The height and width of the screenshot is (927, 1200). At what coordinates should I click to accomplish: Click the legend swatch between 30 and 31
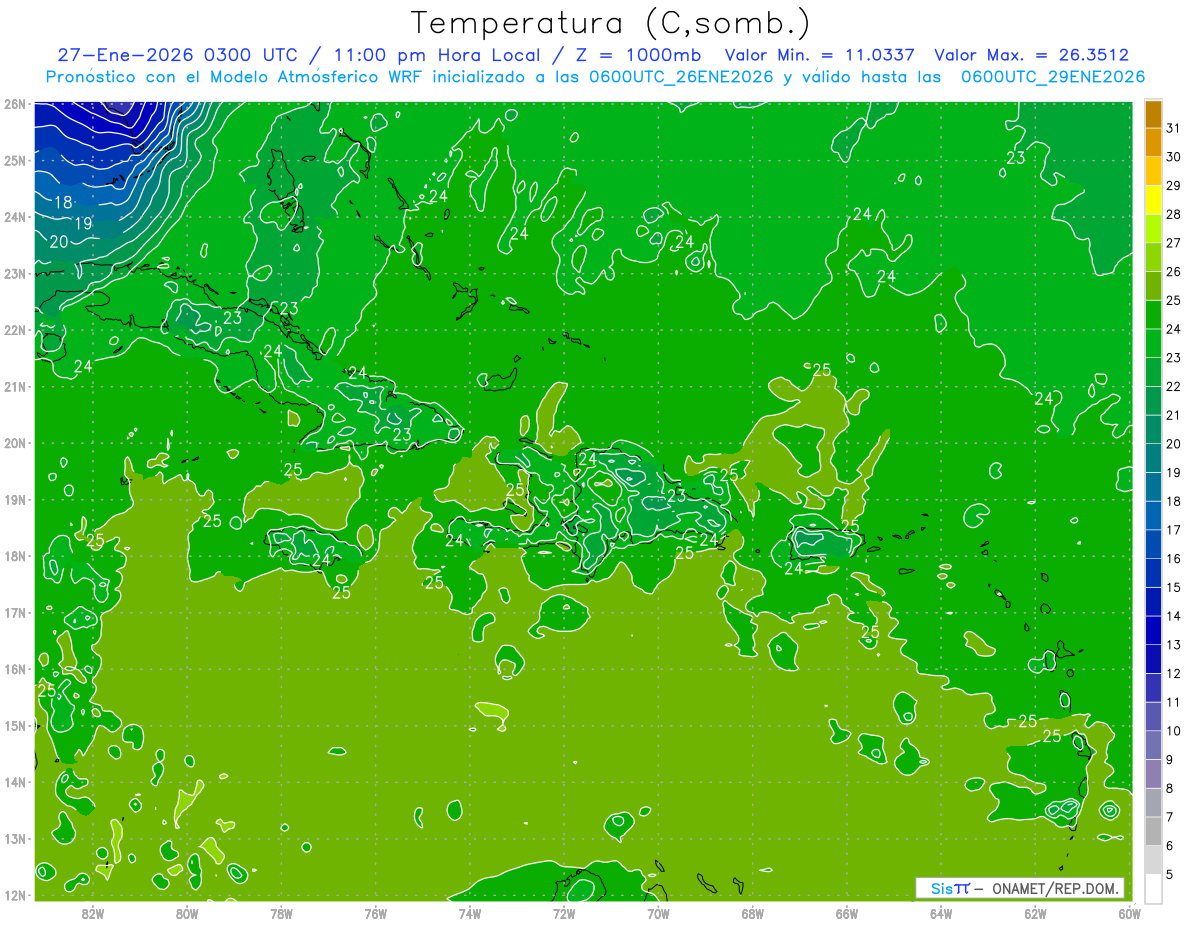pos(1153,143)
